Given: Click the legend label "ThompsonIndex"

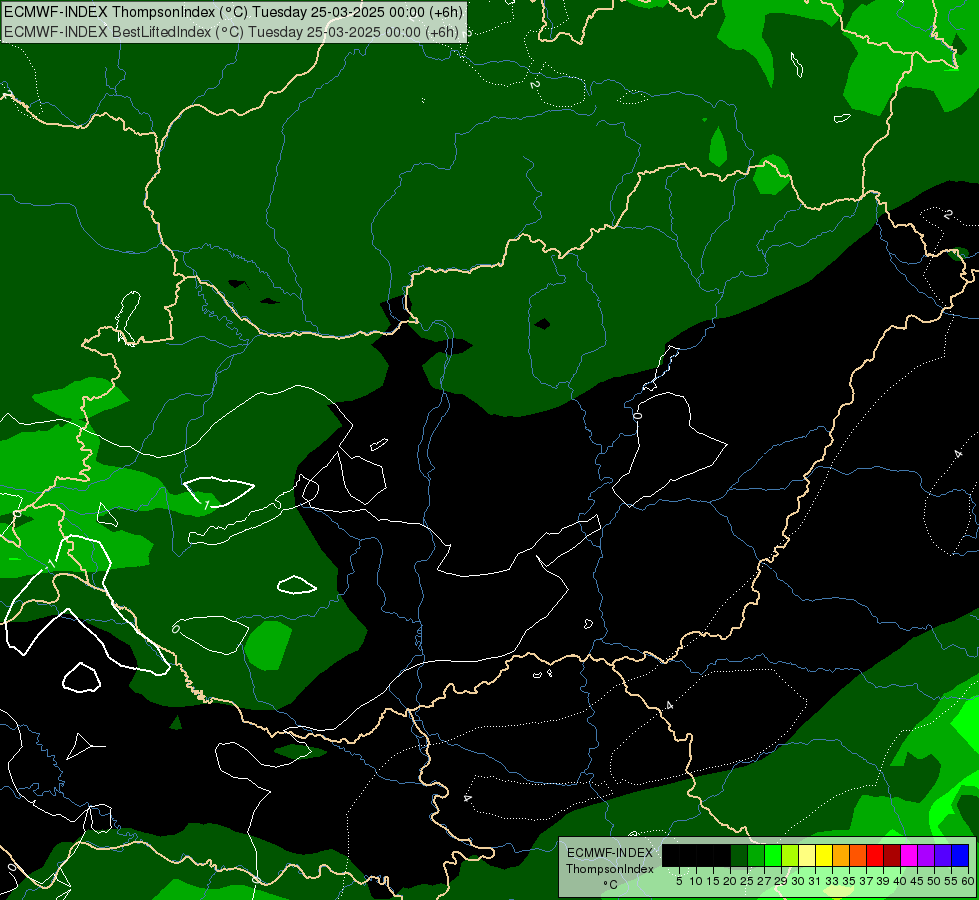Looking at the screenshot, I should tap(610, 869).
